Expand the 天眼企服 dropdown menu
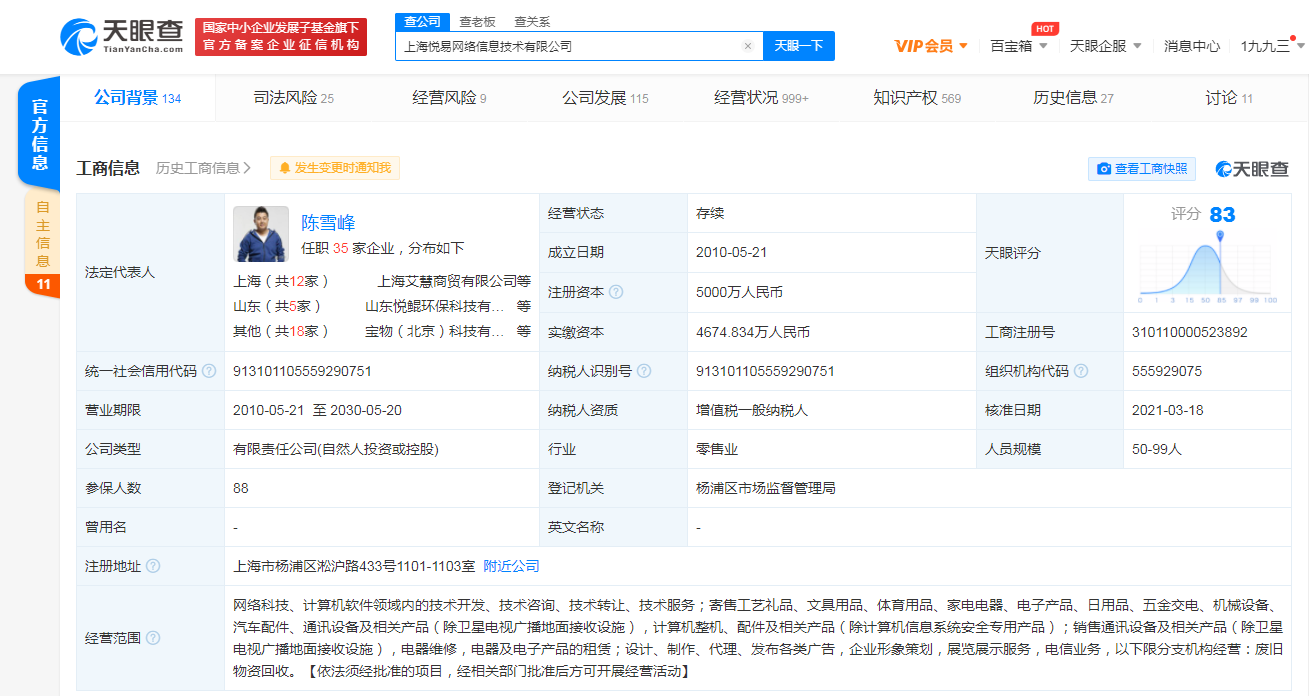The width and height of the screenshot is (1309, 696). click(x=1106, y=46)
